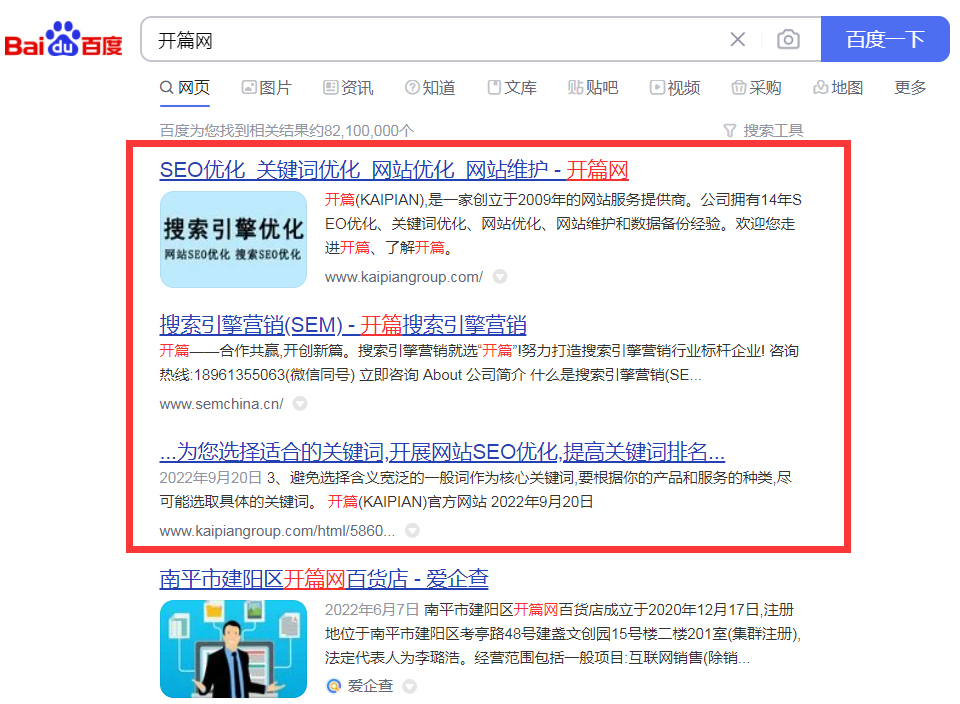Screen dimensions: 960x704
Task: Click the result count text 约82,100,000个
Action: point(287,130)
